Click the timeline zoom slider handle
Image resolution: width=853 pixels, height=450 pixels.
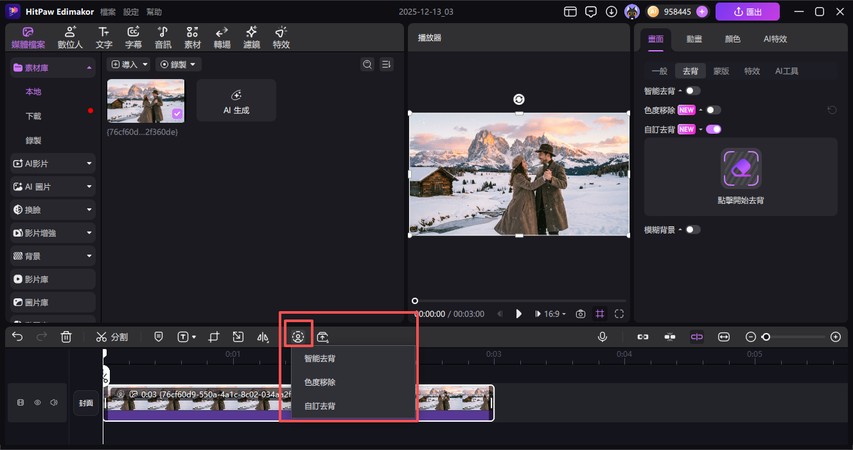click(766, 337)
